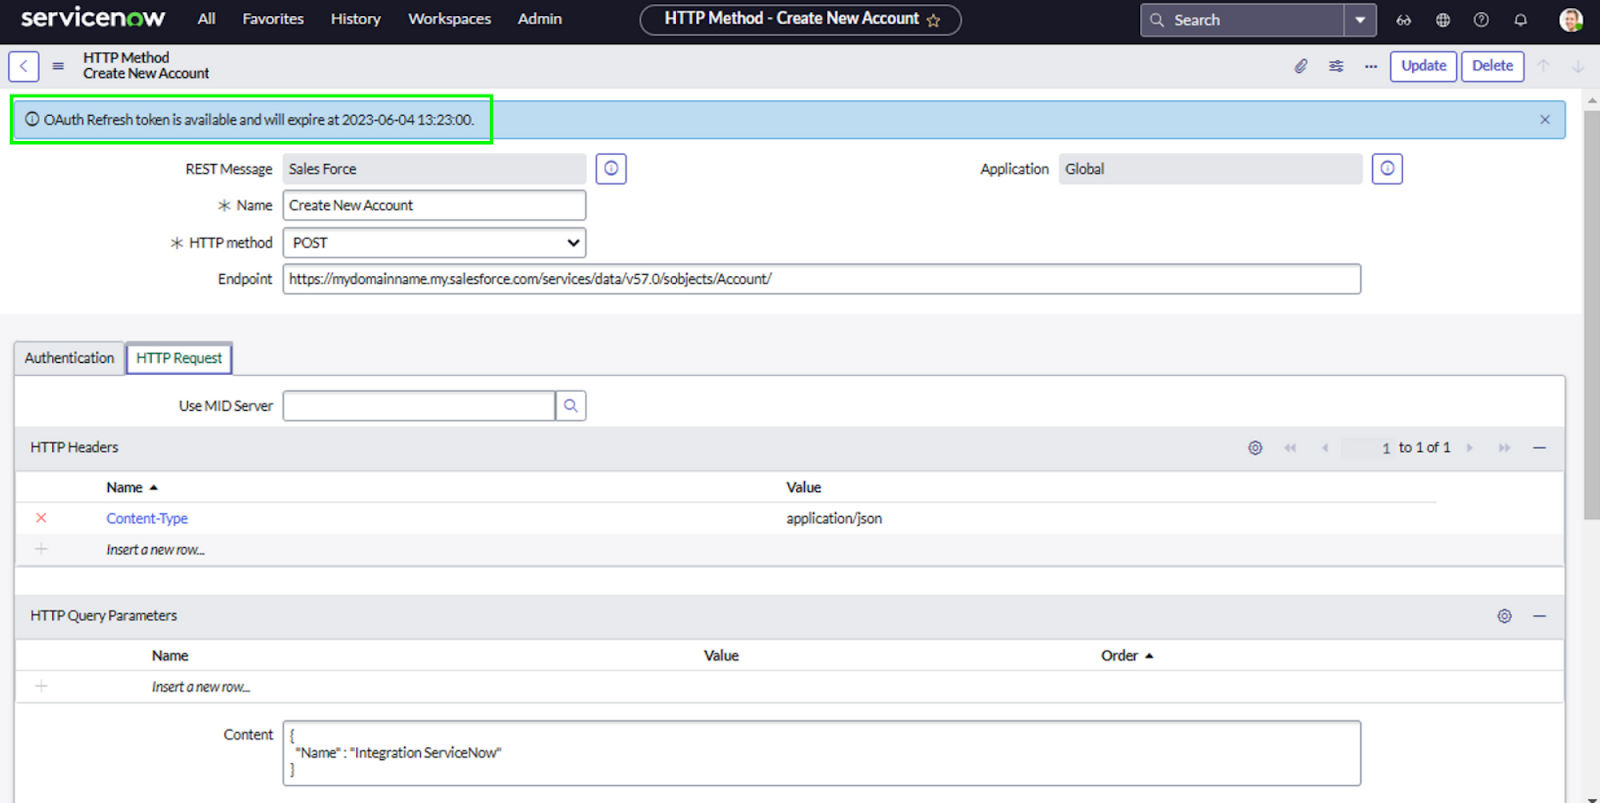Open the form context hamburger menu

click(58, 66)
